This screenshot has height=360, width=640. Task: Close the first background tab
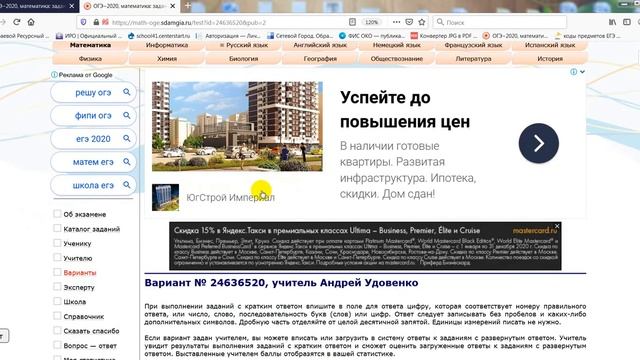pyautogui.click(x=72, y=6)
